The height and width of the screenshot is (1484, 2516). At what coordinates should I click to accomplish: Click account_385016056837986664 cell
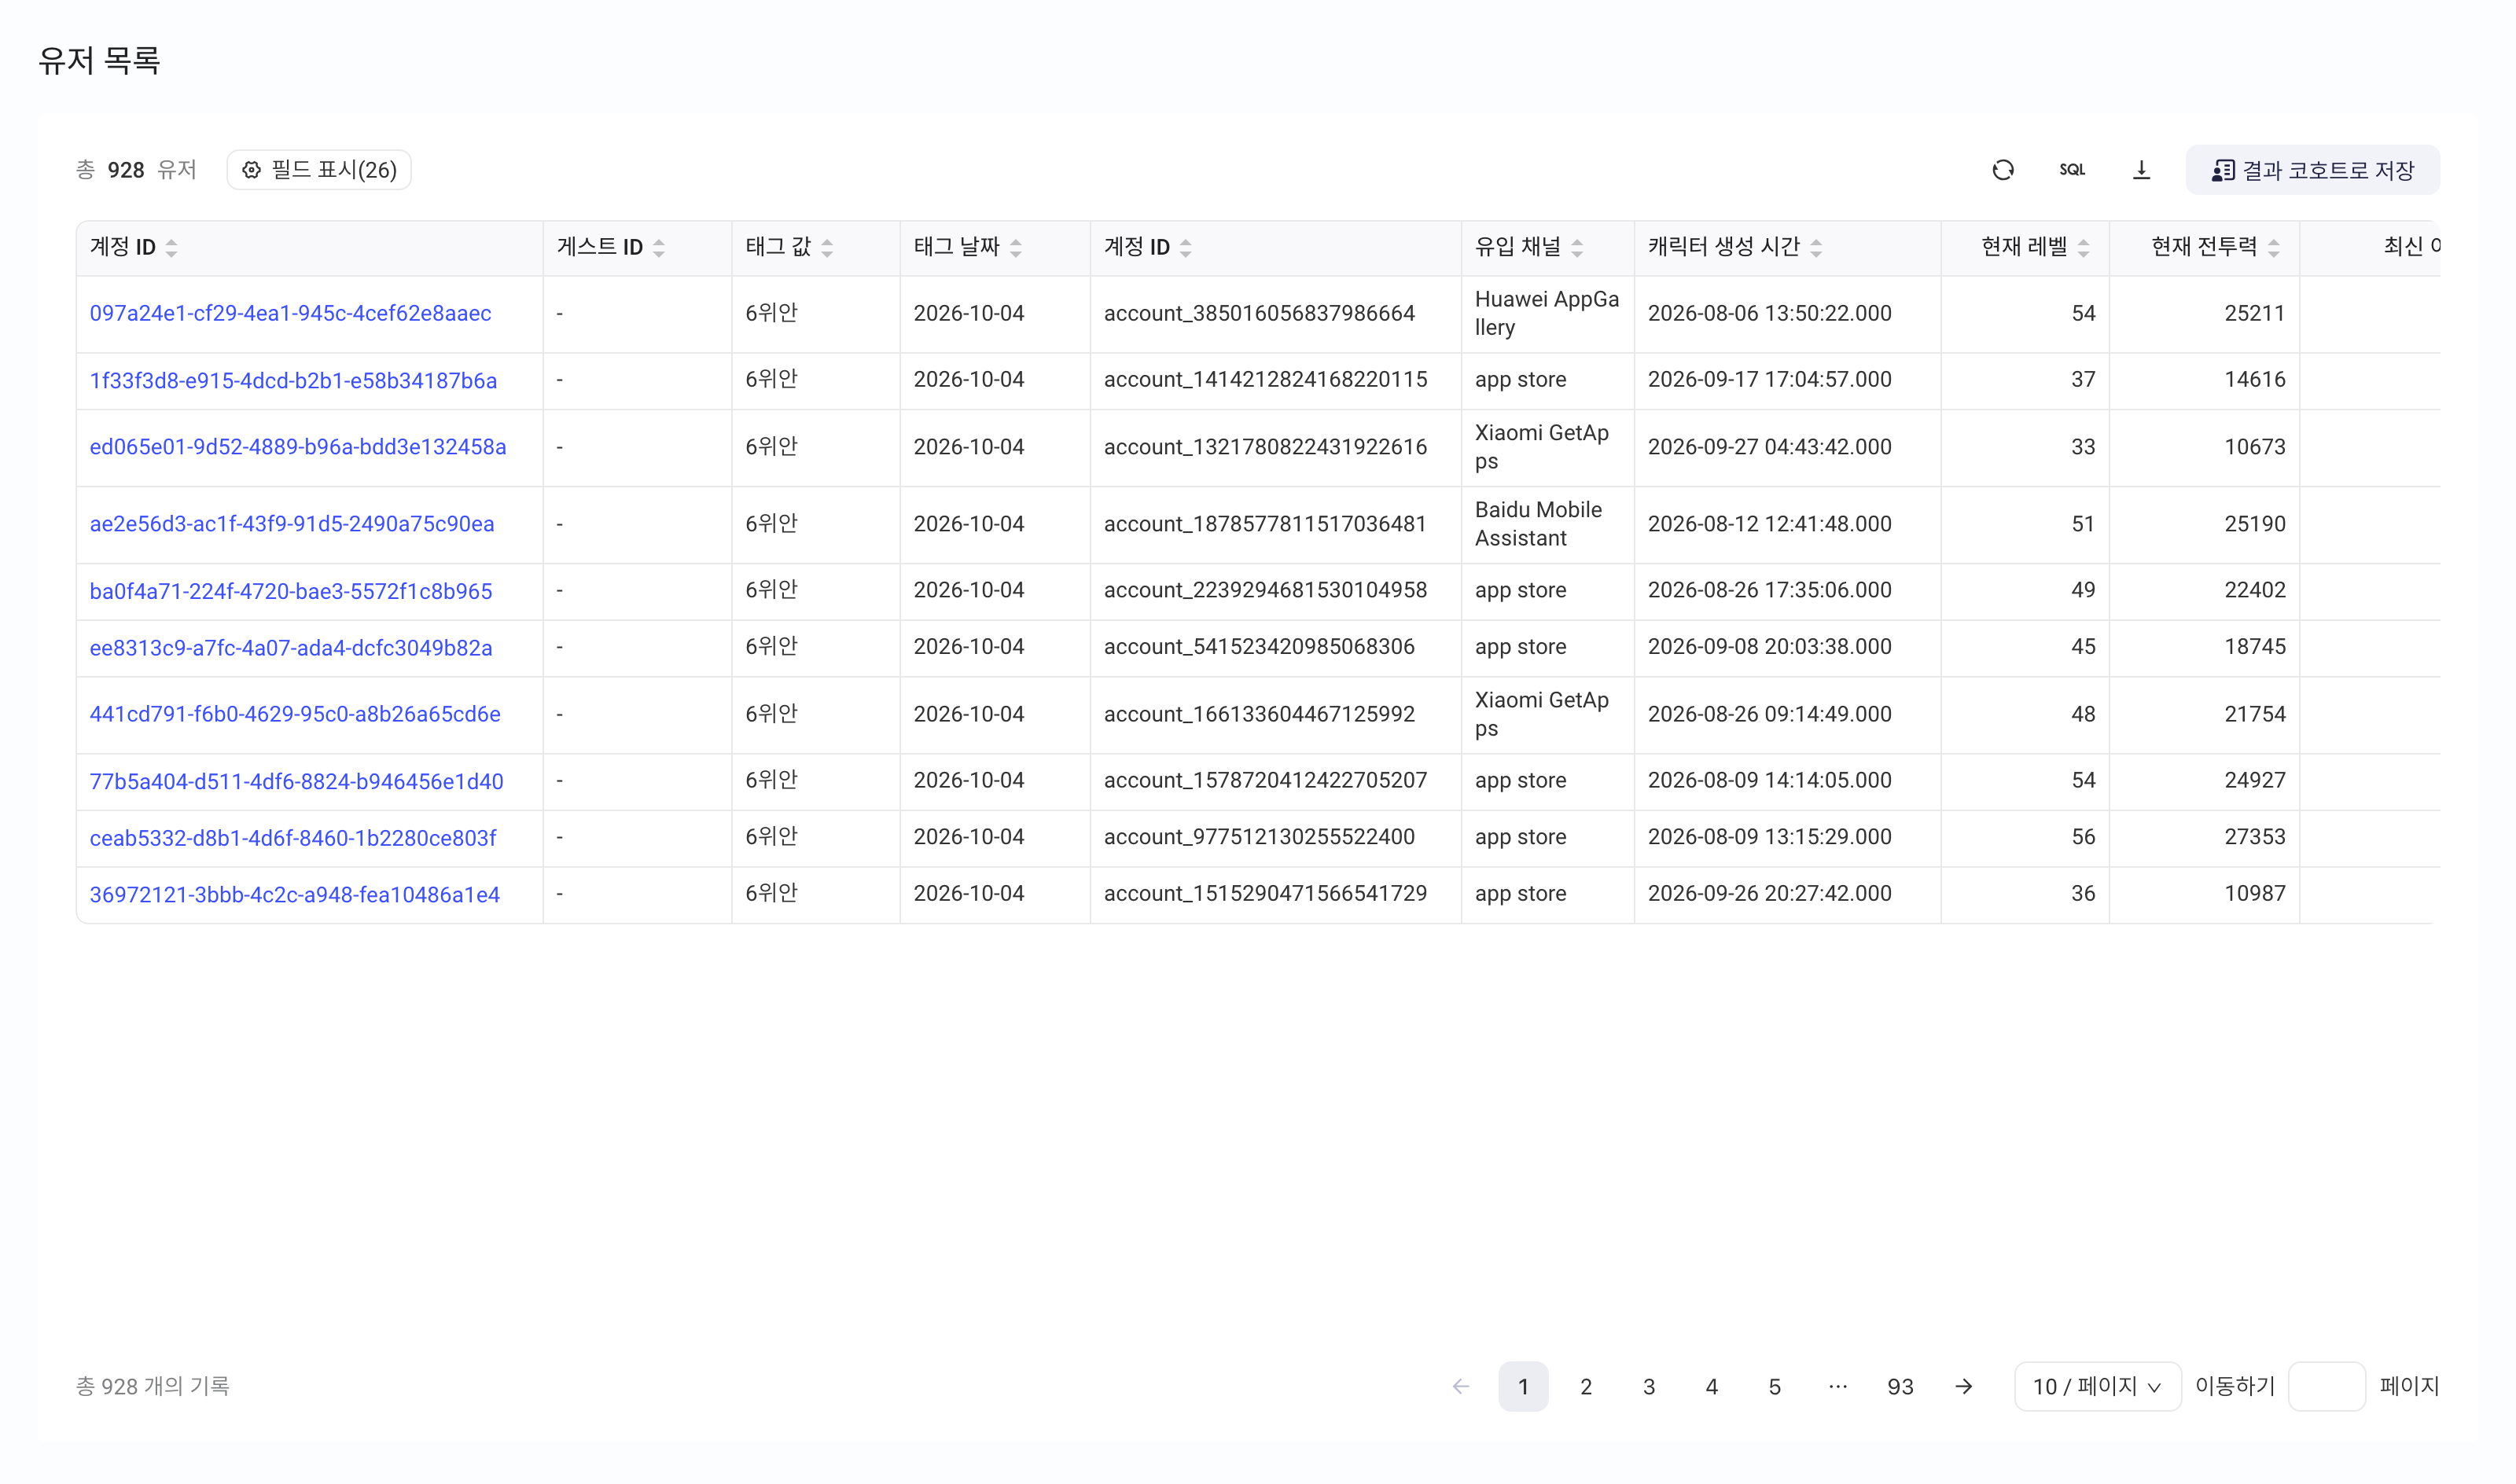1259,313
